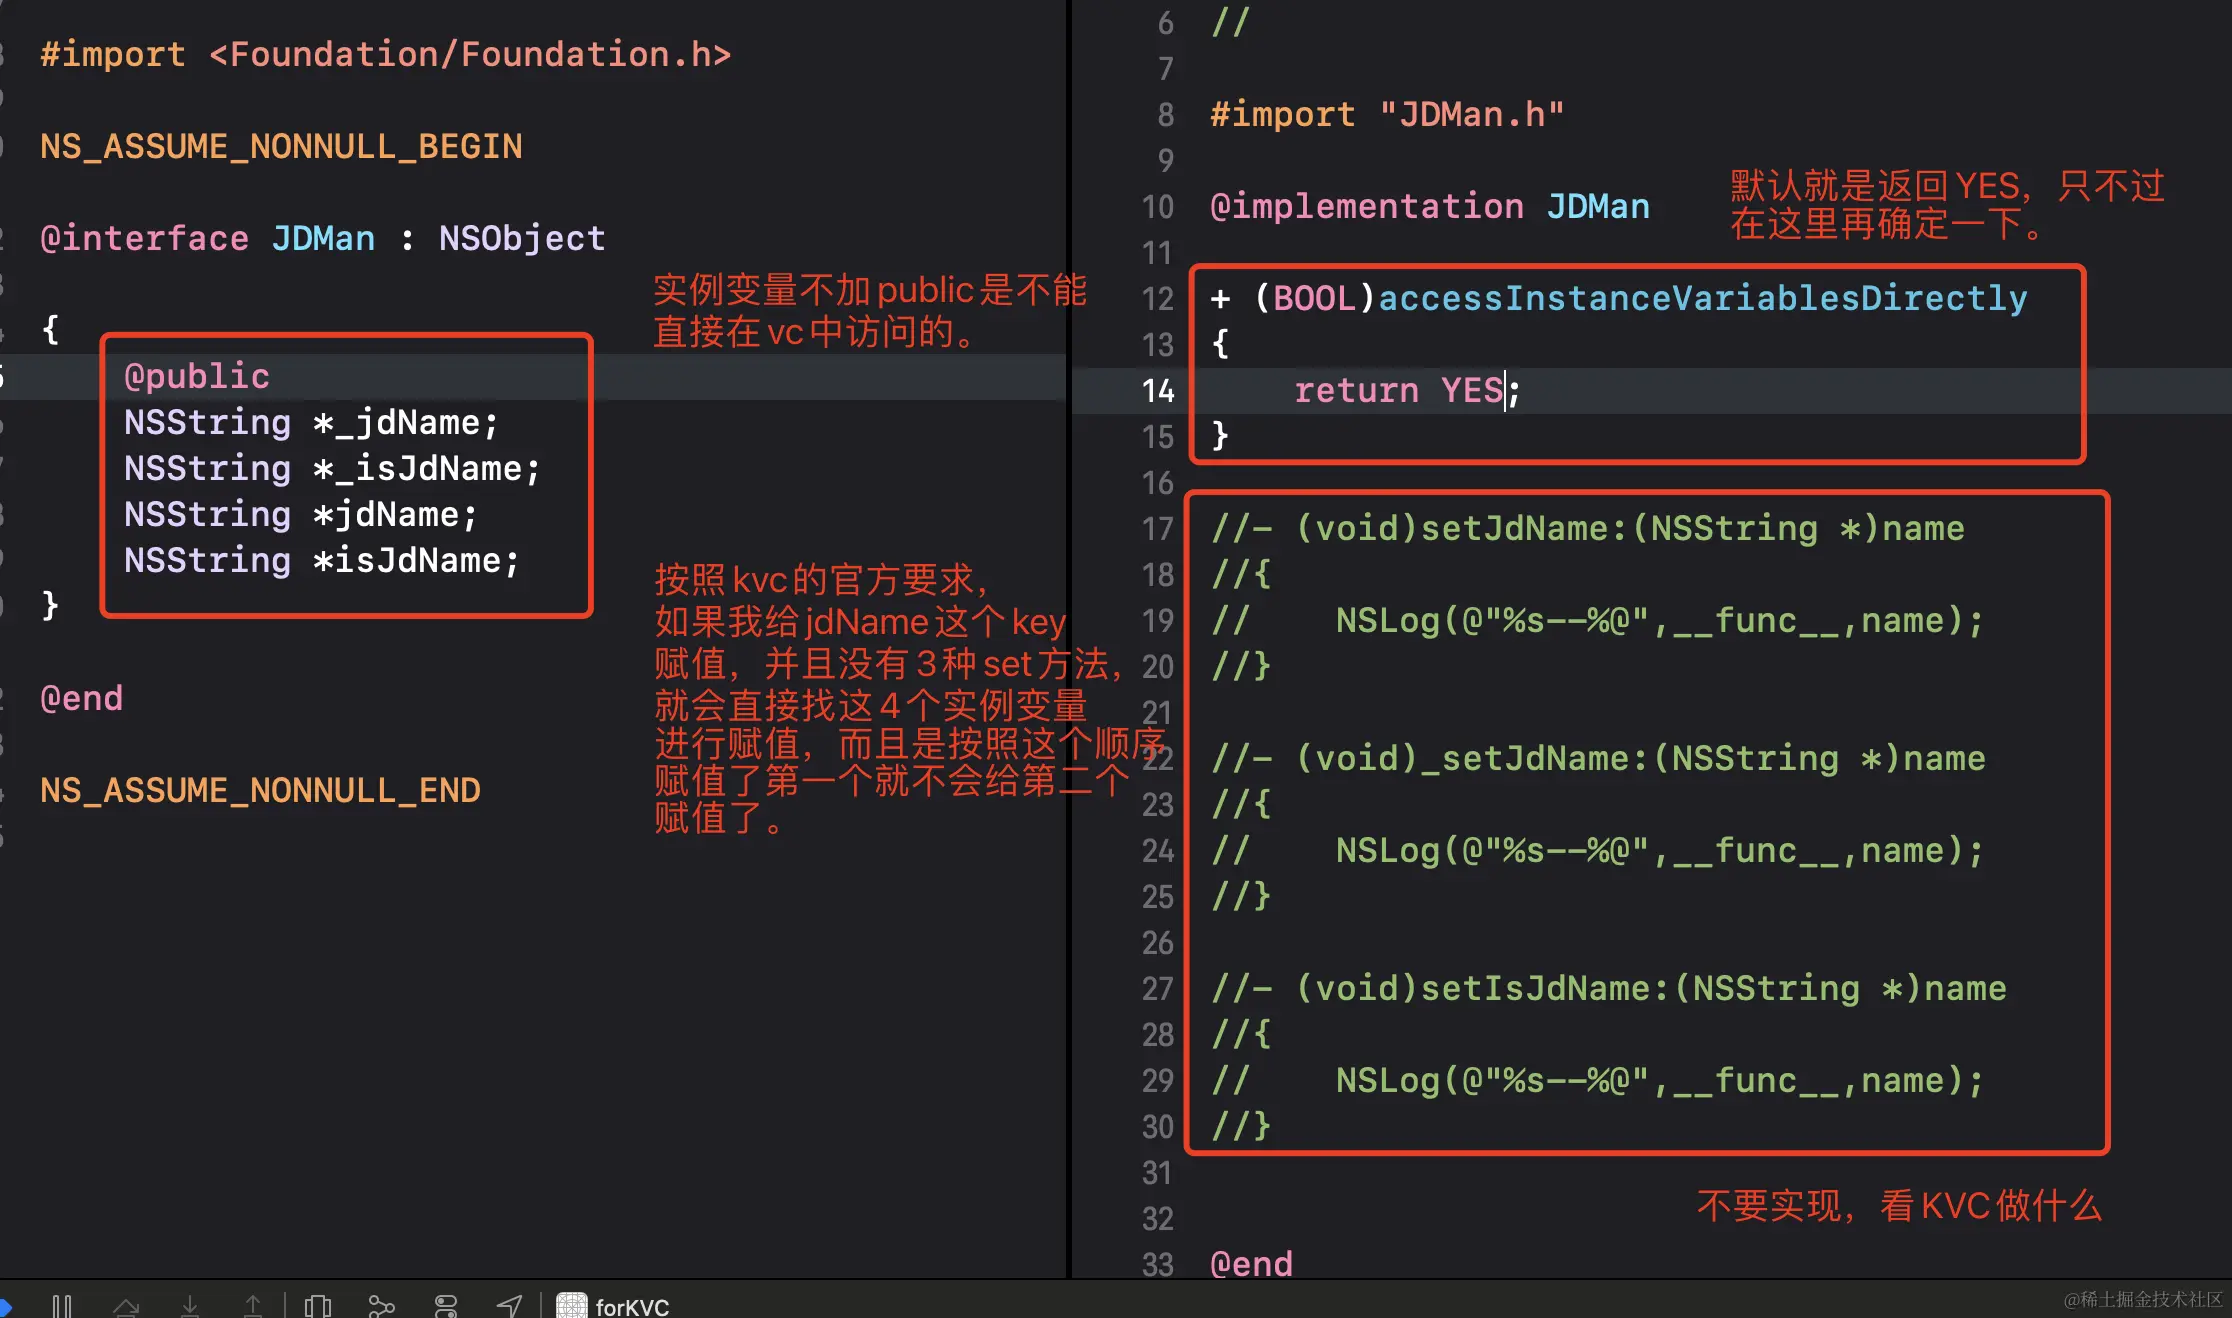
Task: Pause program execution in the debug bar
Action: 62,1305
